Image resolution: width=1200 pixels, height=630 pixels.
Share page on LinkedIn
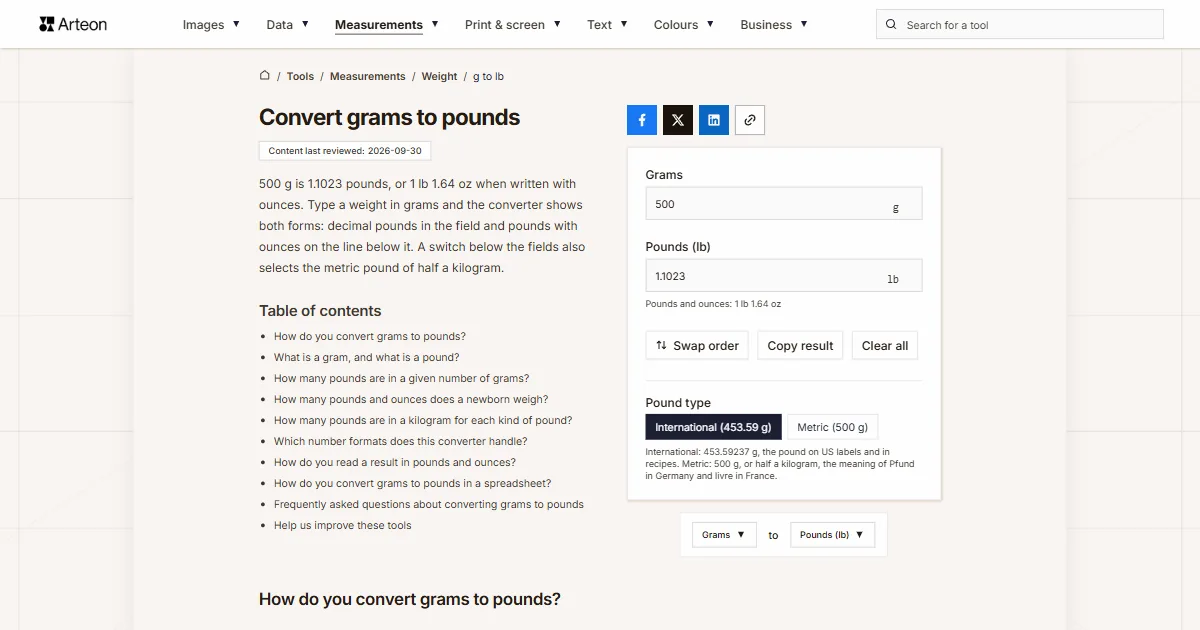(714, 120)
